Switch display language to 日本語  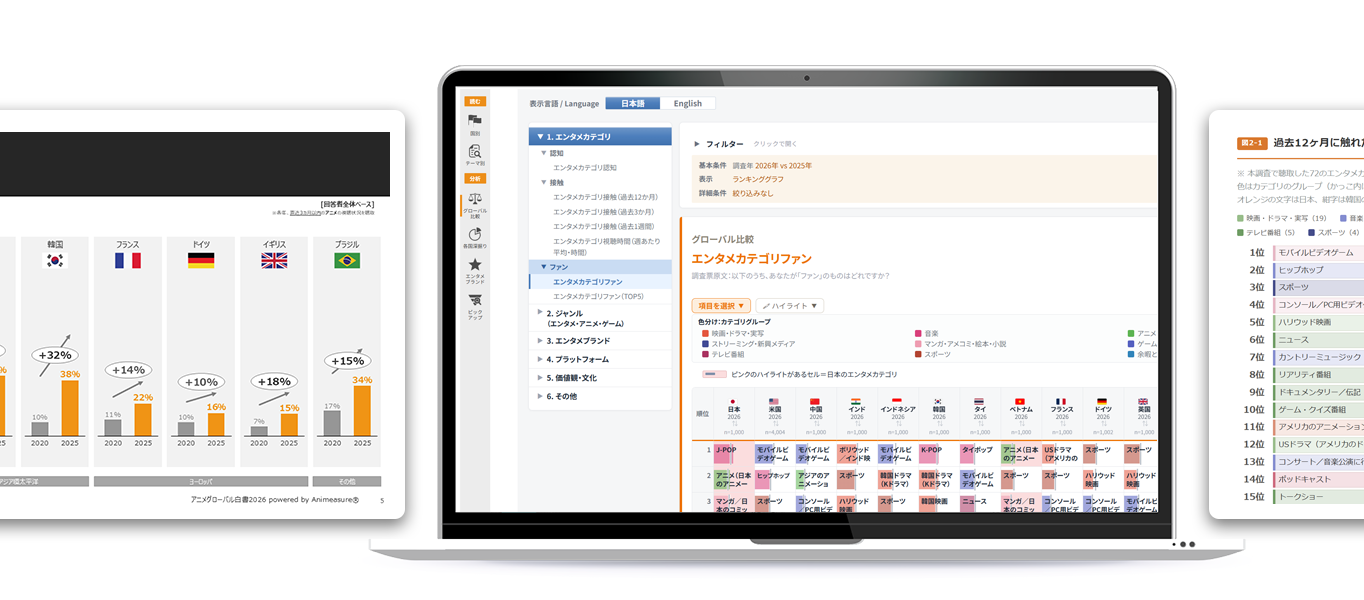point(633,103)
